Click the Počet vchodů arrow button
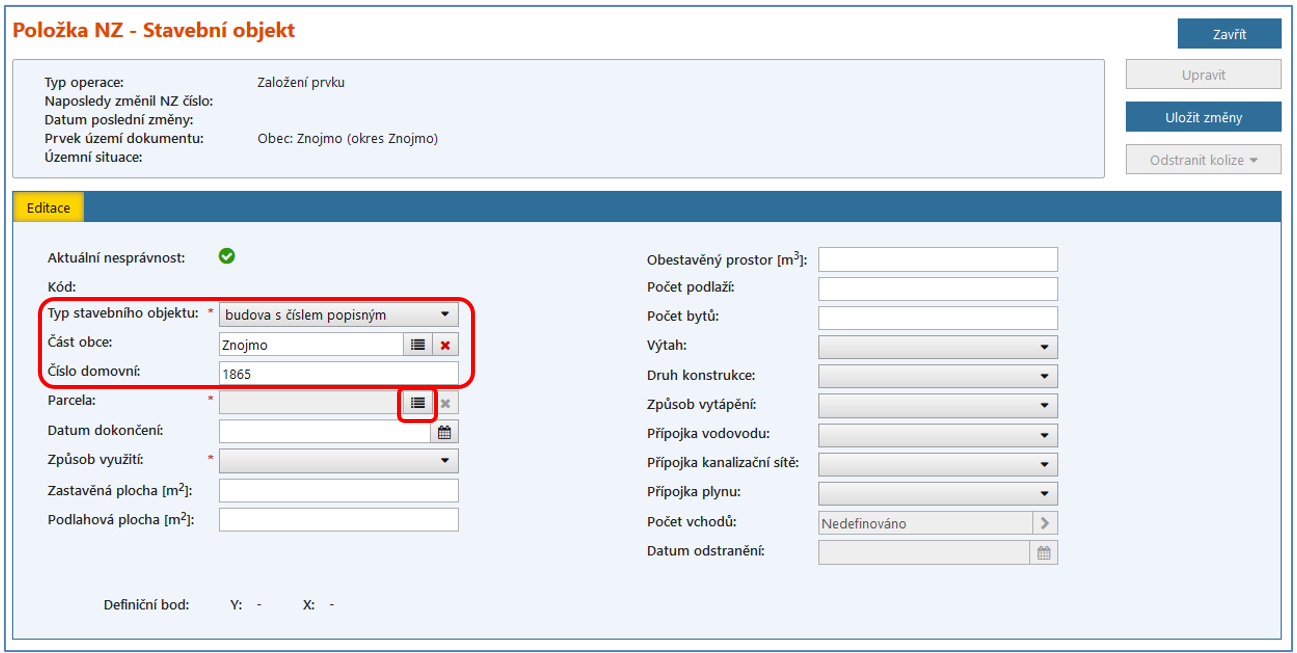The image size is (1297, 653). [1045, 523]
